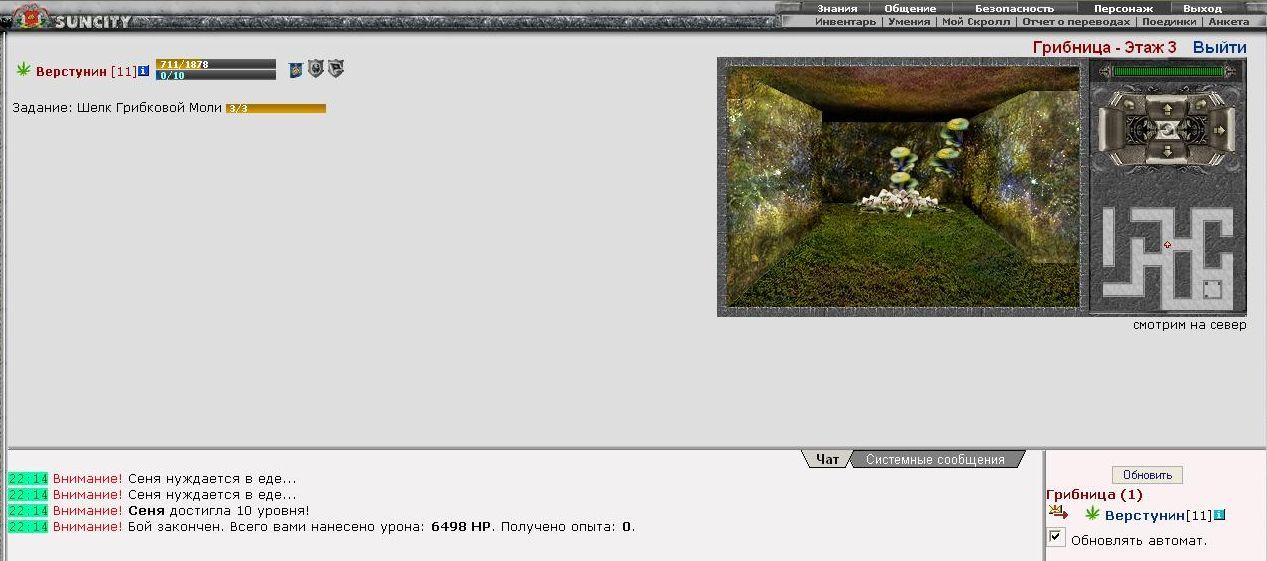Image resolution: width=1267 pixels, height=561 pixels.
Task: Click the center compass button
Action: (x=1167, y=131)
